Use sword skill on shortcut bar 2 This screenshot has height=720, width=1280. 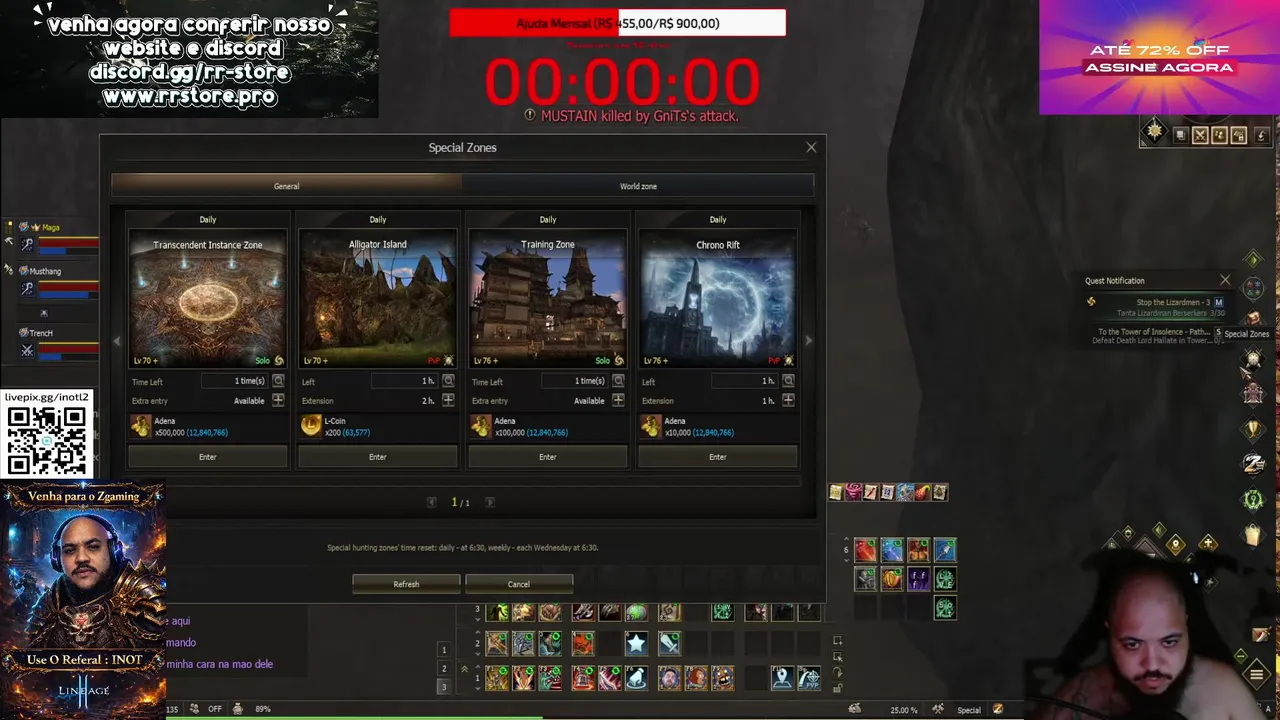[669, 643]
